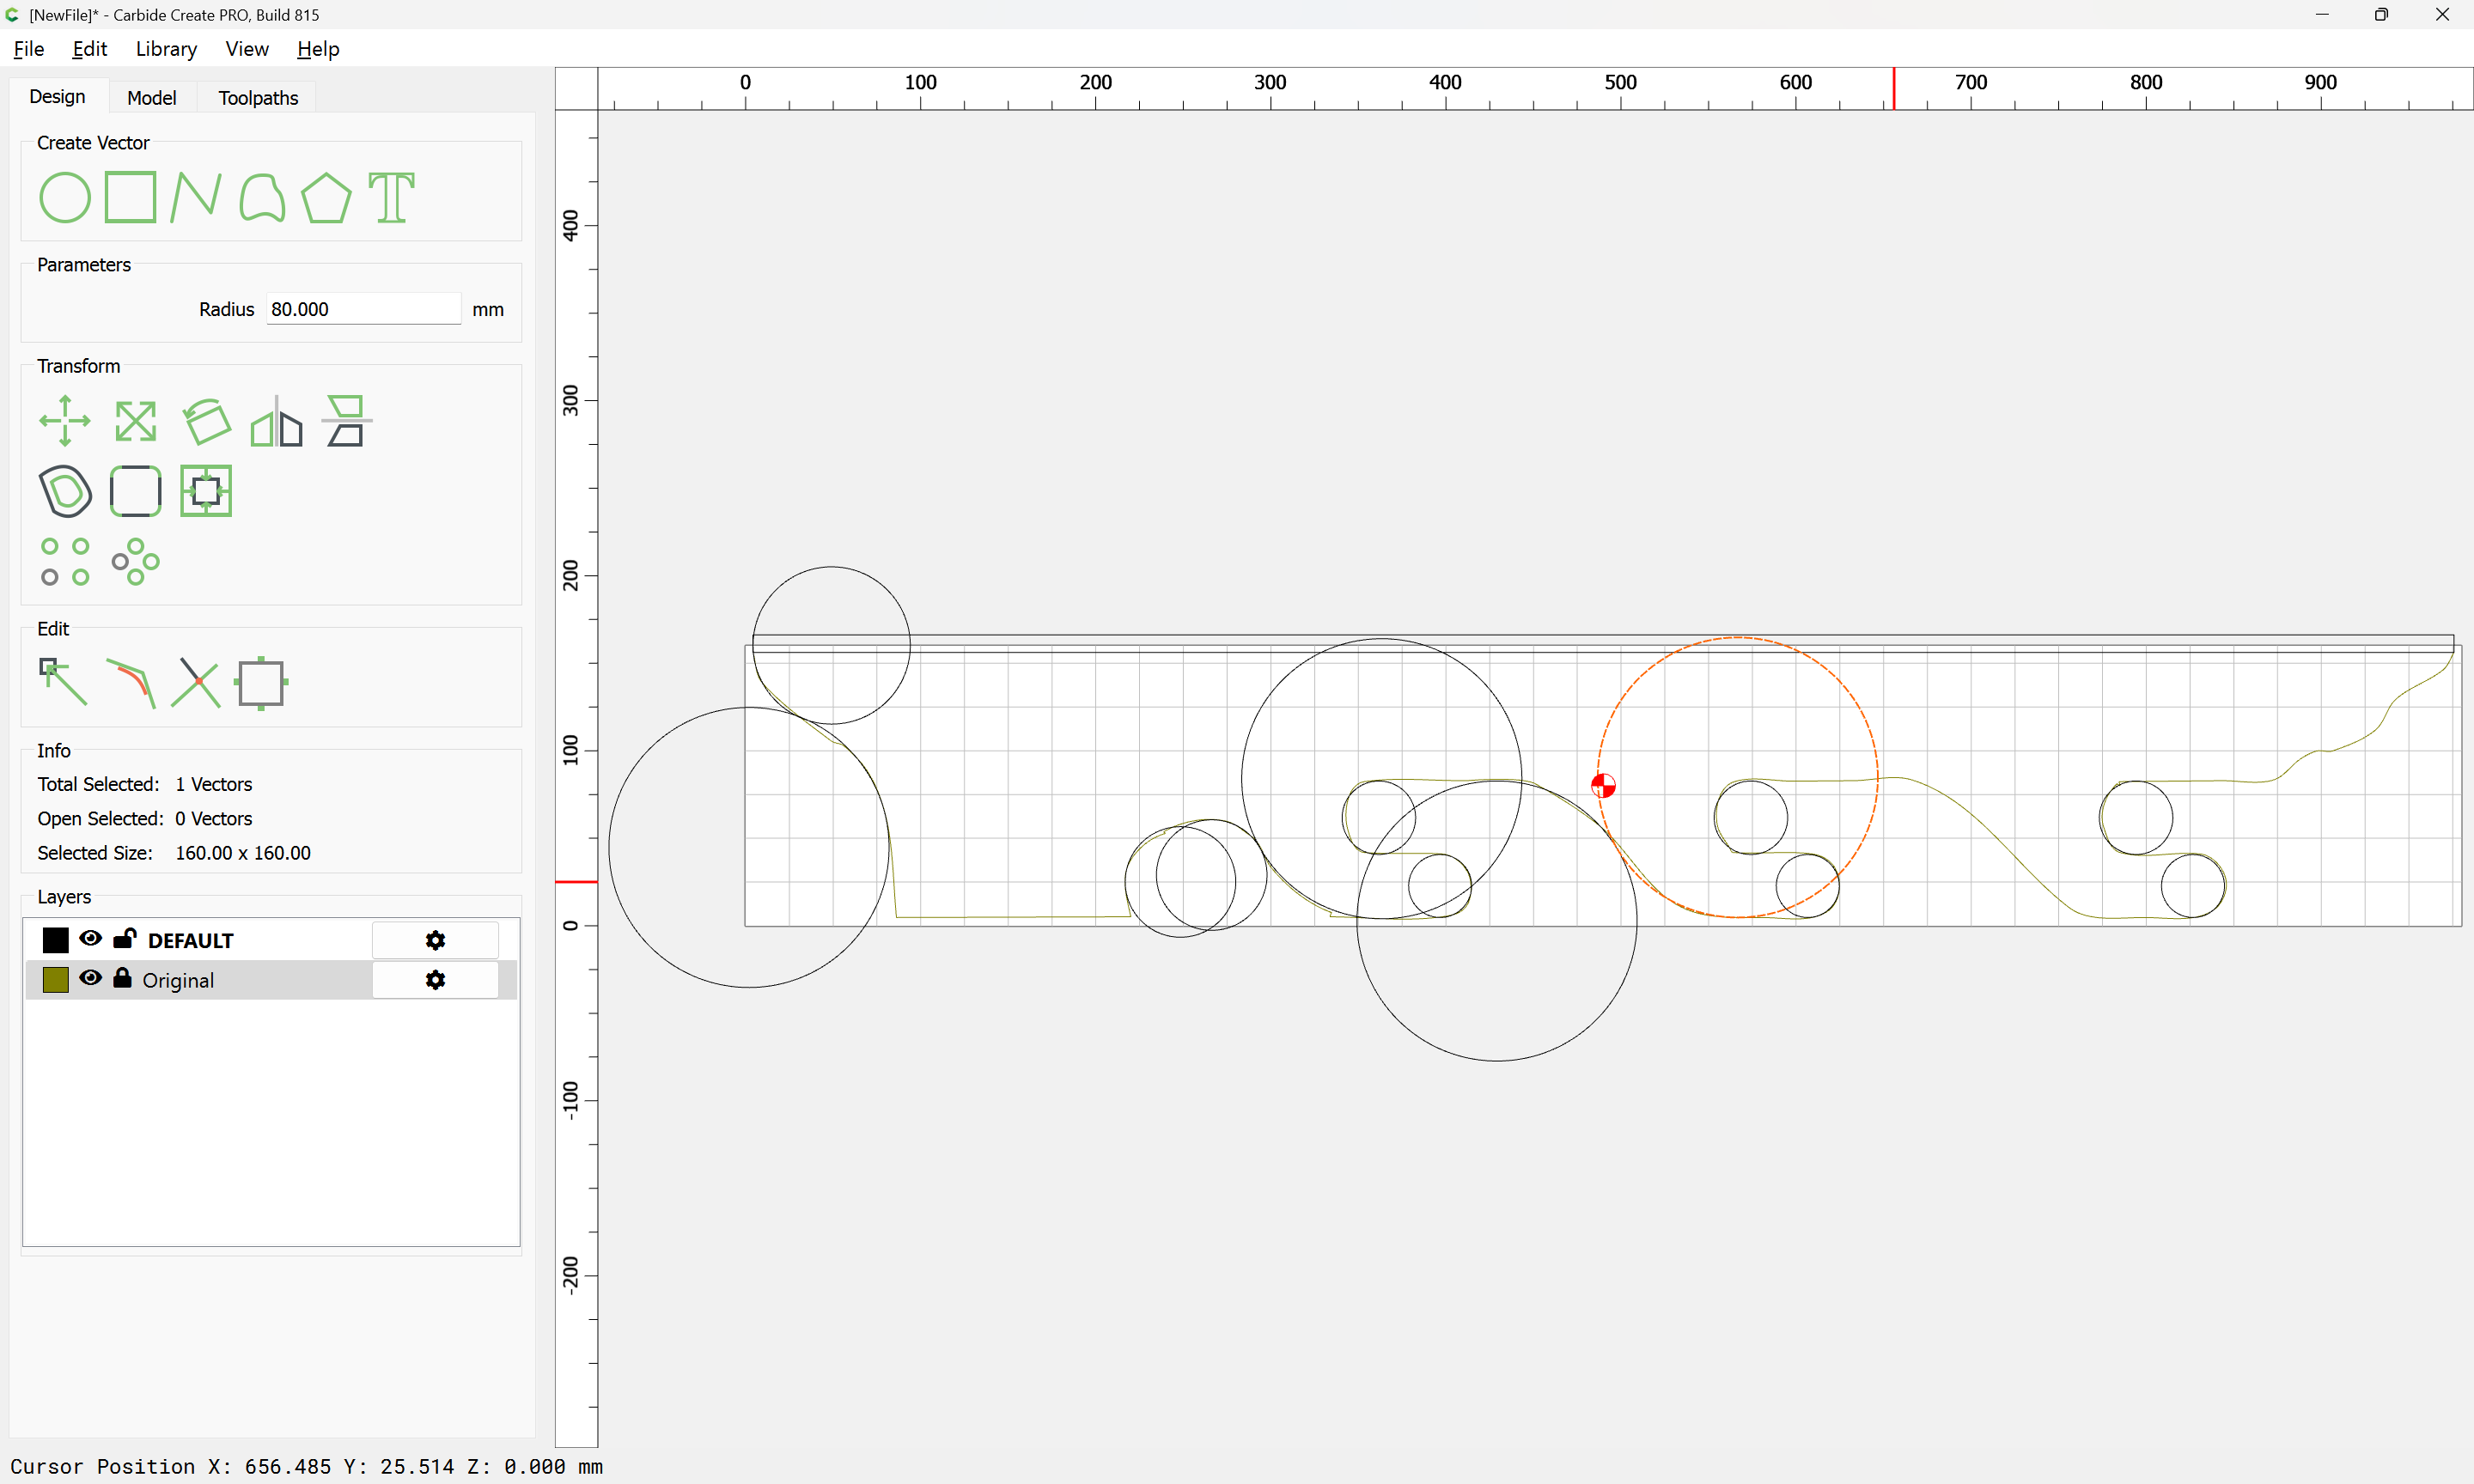Open the Node Edit tool
Image resolution: width=2474 pixels, height=1484 pixels.
pos(63,683)
